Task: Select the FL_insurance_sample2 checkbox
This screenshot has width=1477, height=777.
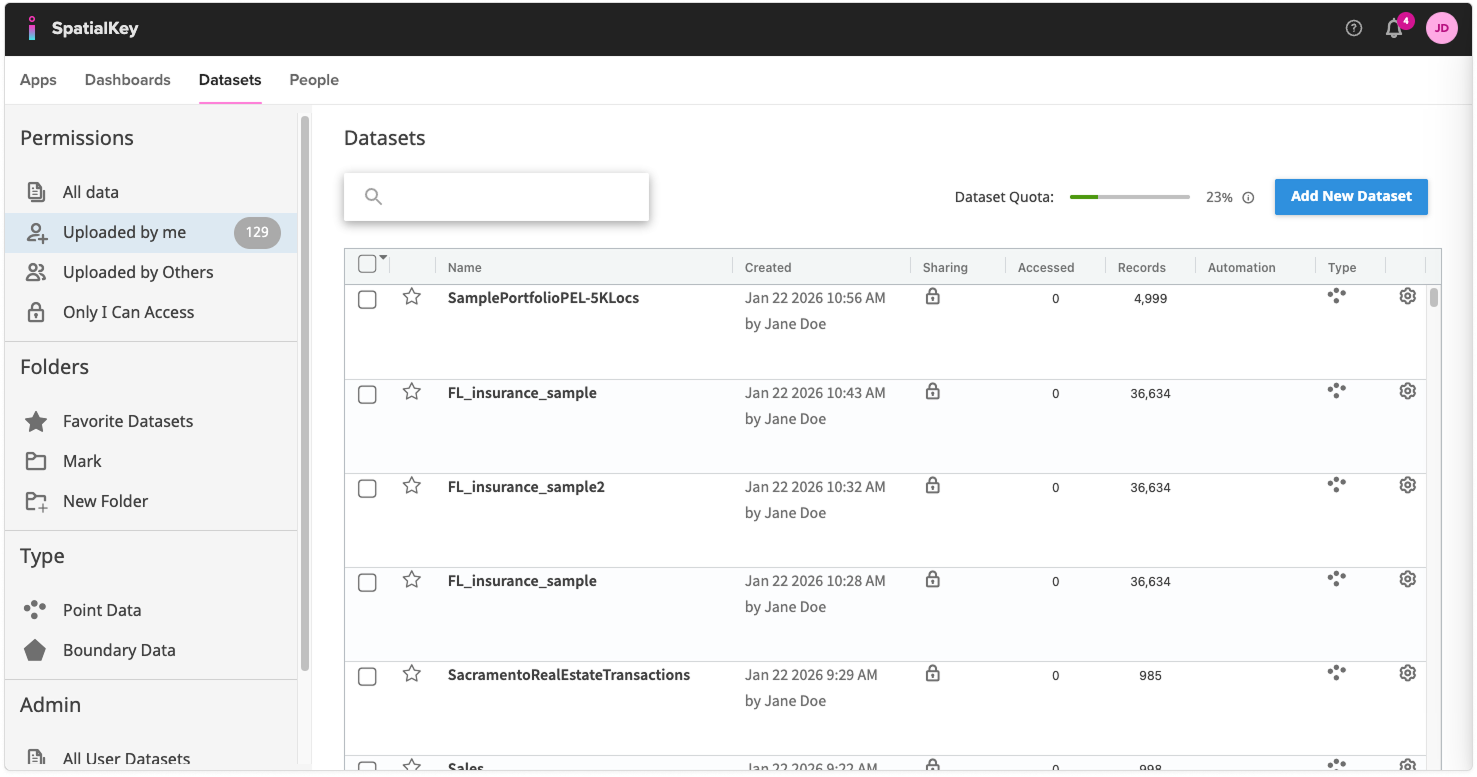Action: click(367, 489)
